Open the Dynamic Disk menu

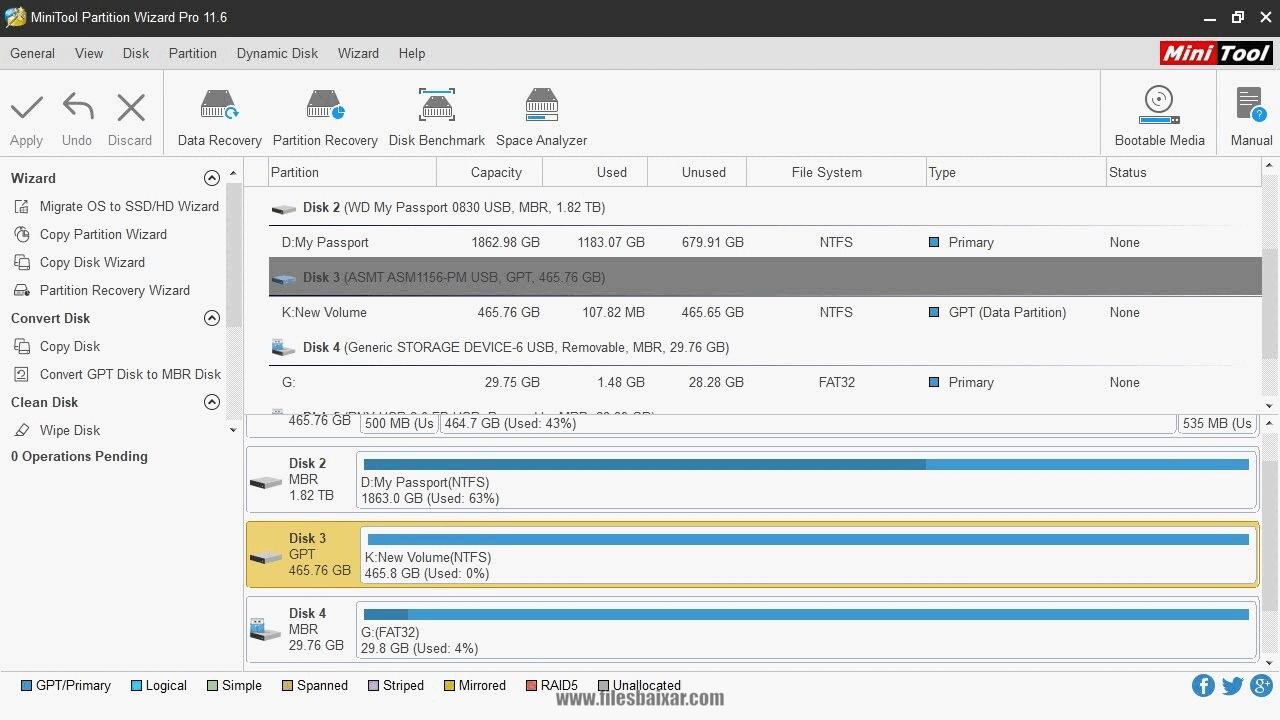pos(277,53)
